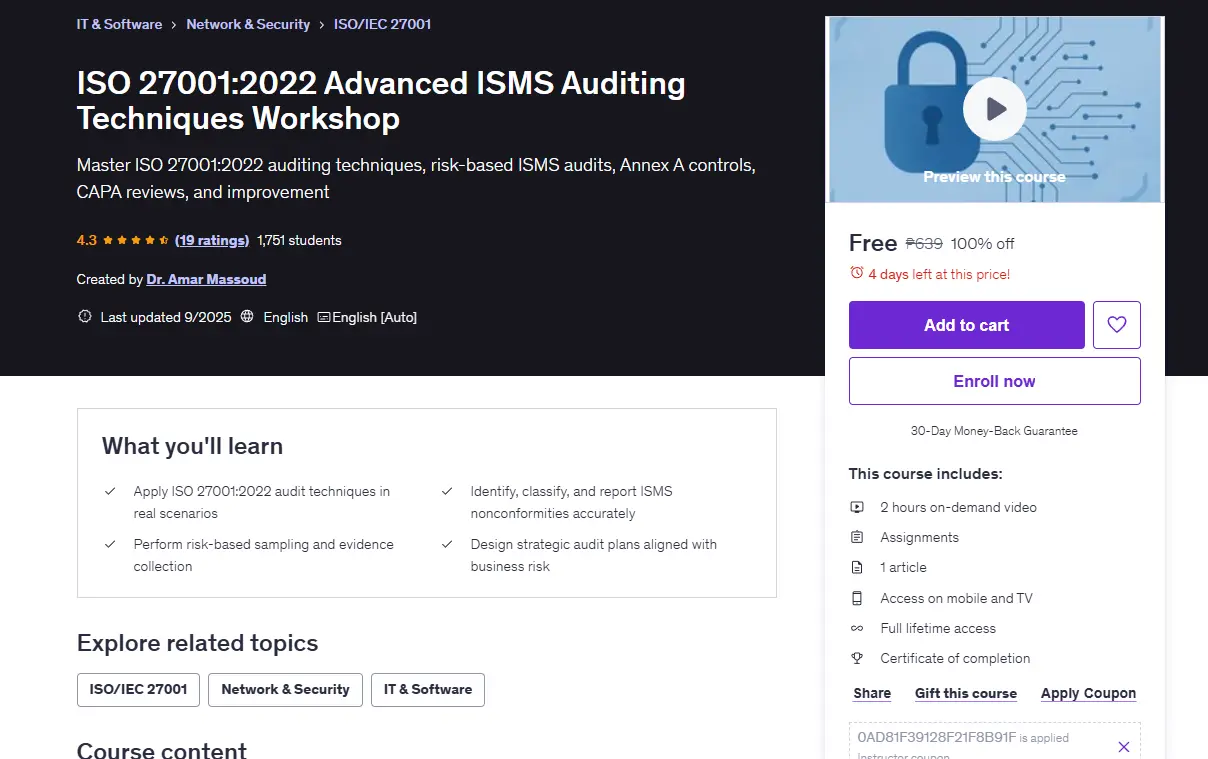Click checkmark beside Apply ISO 27001:2022 audit techniques
This screenshot has width=1208, height=759.
pyautogui.click(x=110, y=491)
